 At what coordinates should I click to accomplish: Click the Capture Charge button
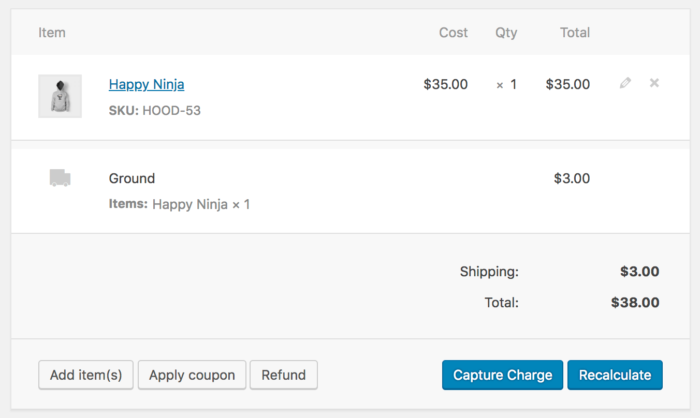503,375
